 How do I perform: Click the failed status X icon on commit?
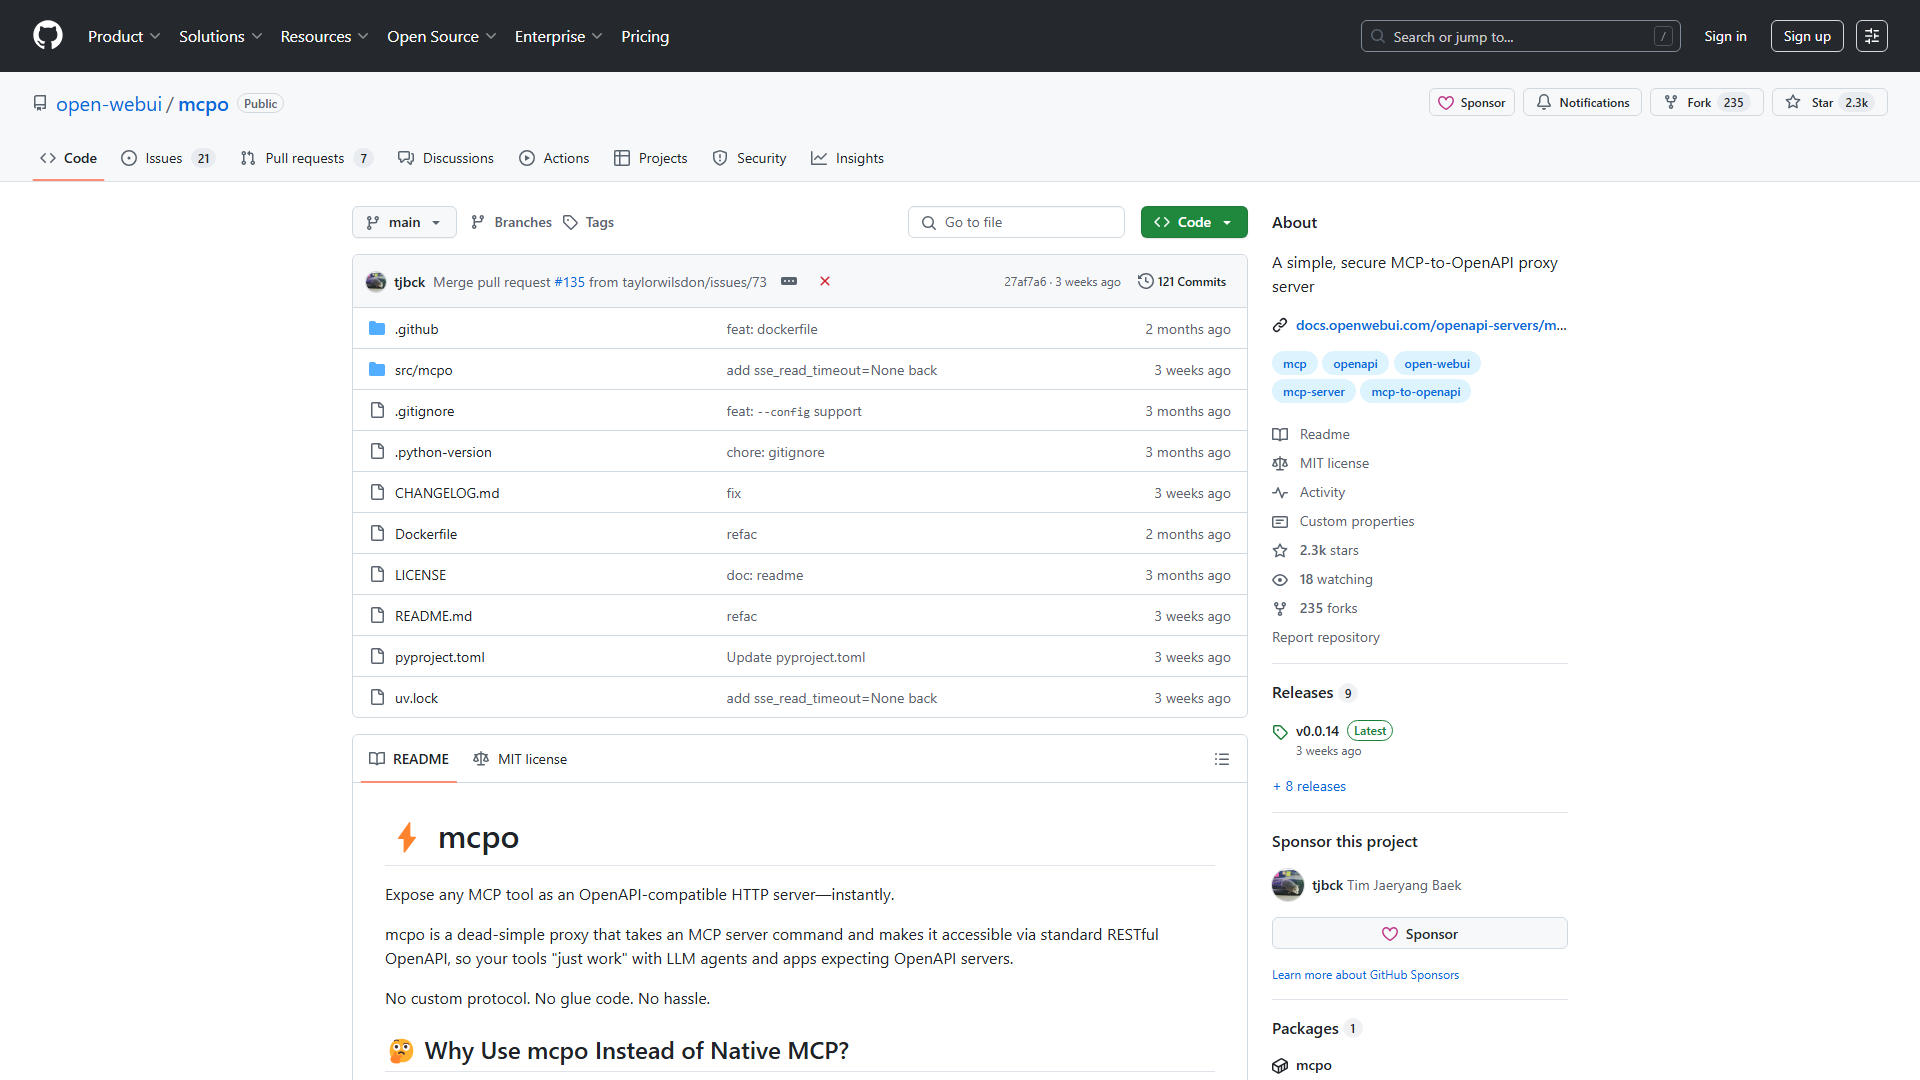pyautogui.click(x=825, y=281)
